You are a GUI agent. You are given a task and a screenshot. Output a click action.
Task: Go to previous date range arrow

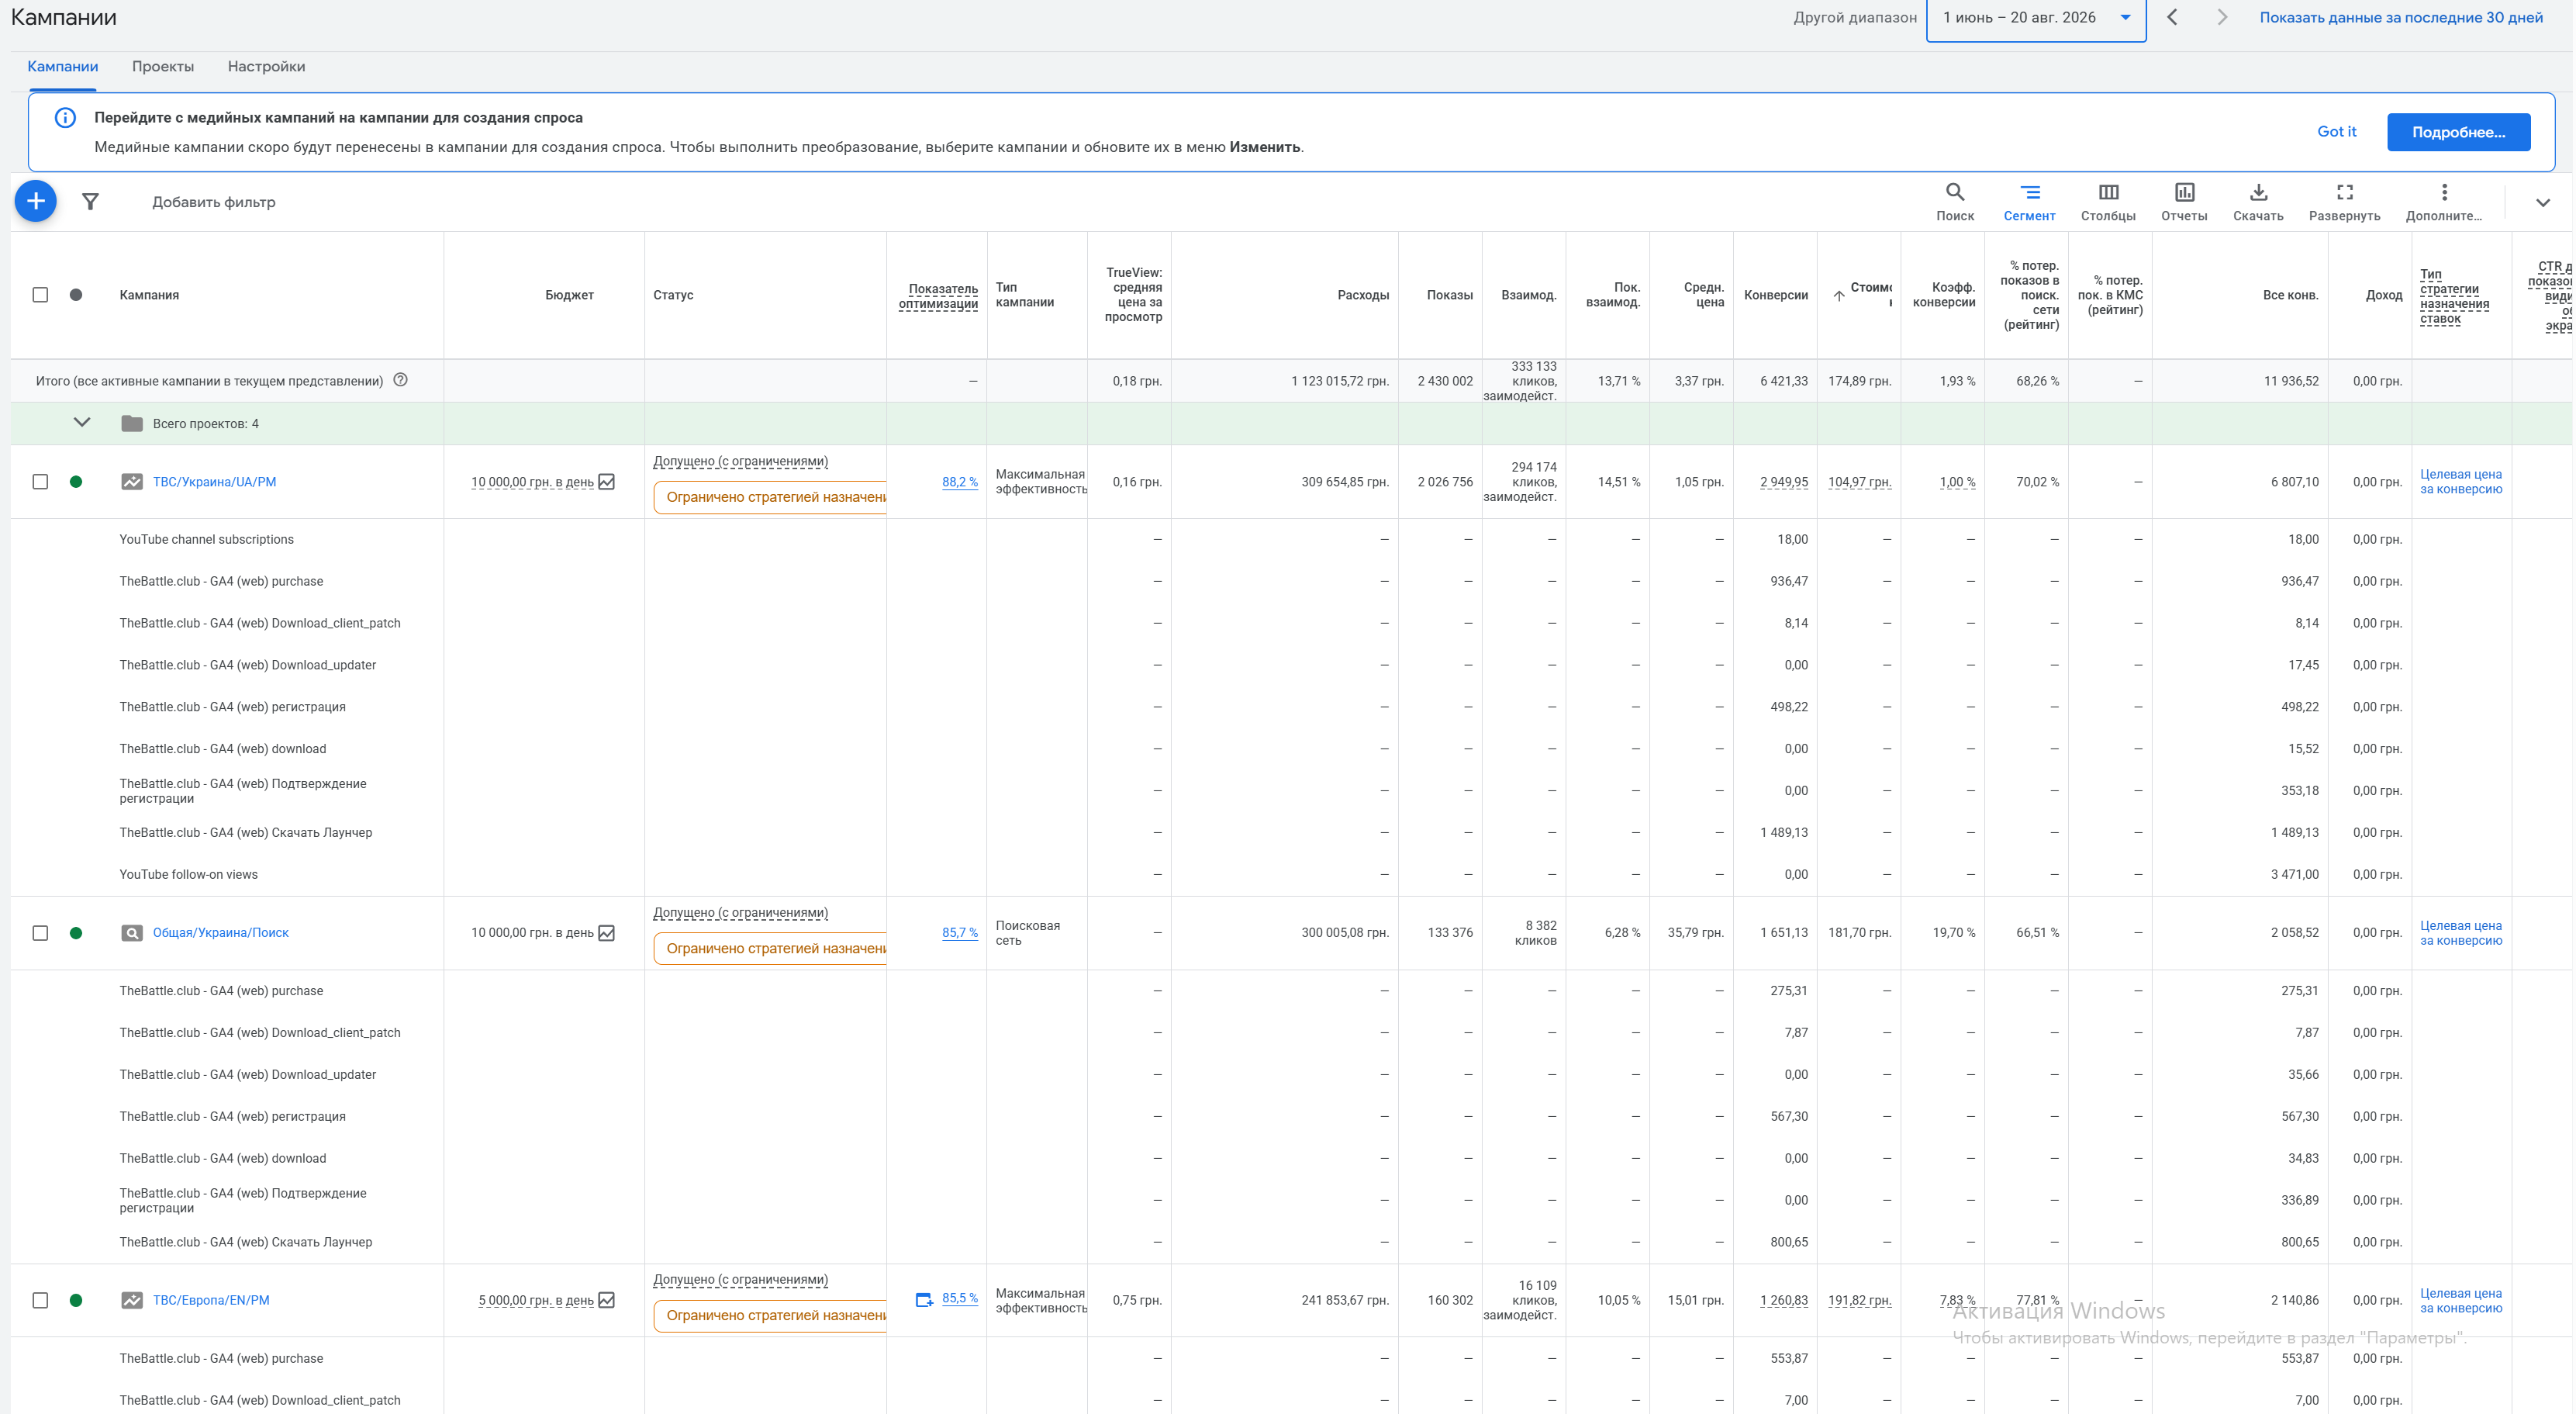pos(2172,17)
